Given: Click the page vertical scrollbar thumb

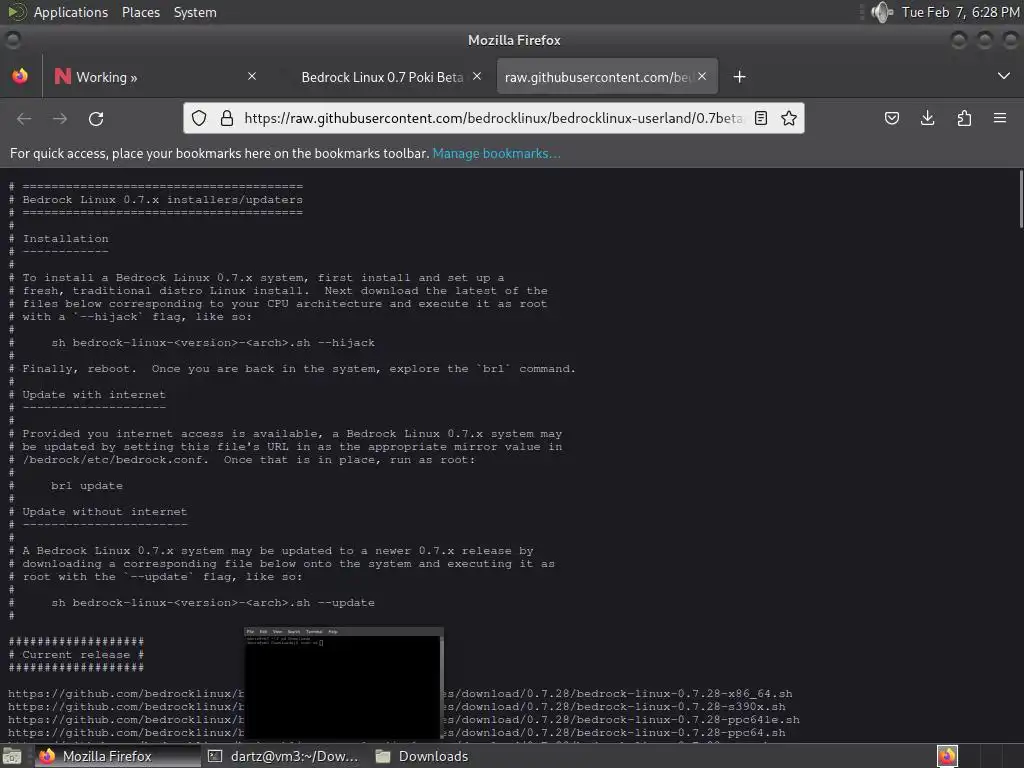Looking at the screenshot, I should coord(1021,199).
